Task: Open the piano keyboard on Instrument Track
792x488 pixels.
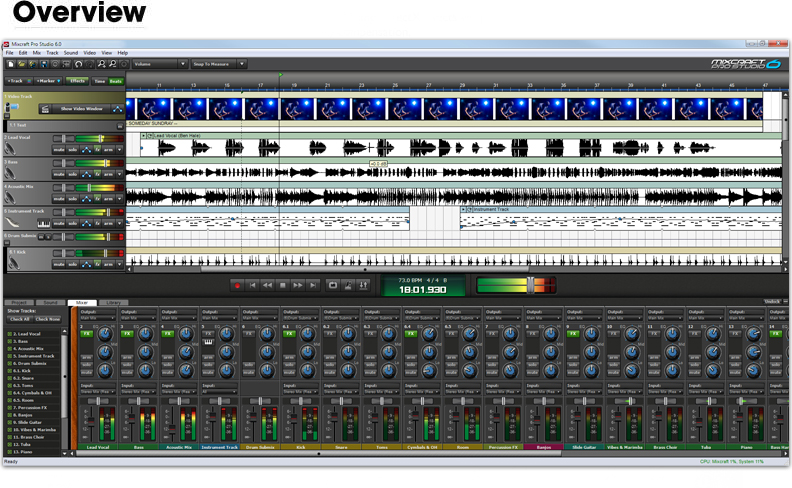Action: [42, 222]
